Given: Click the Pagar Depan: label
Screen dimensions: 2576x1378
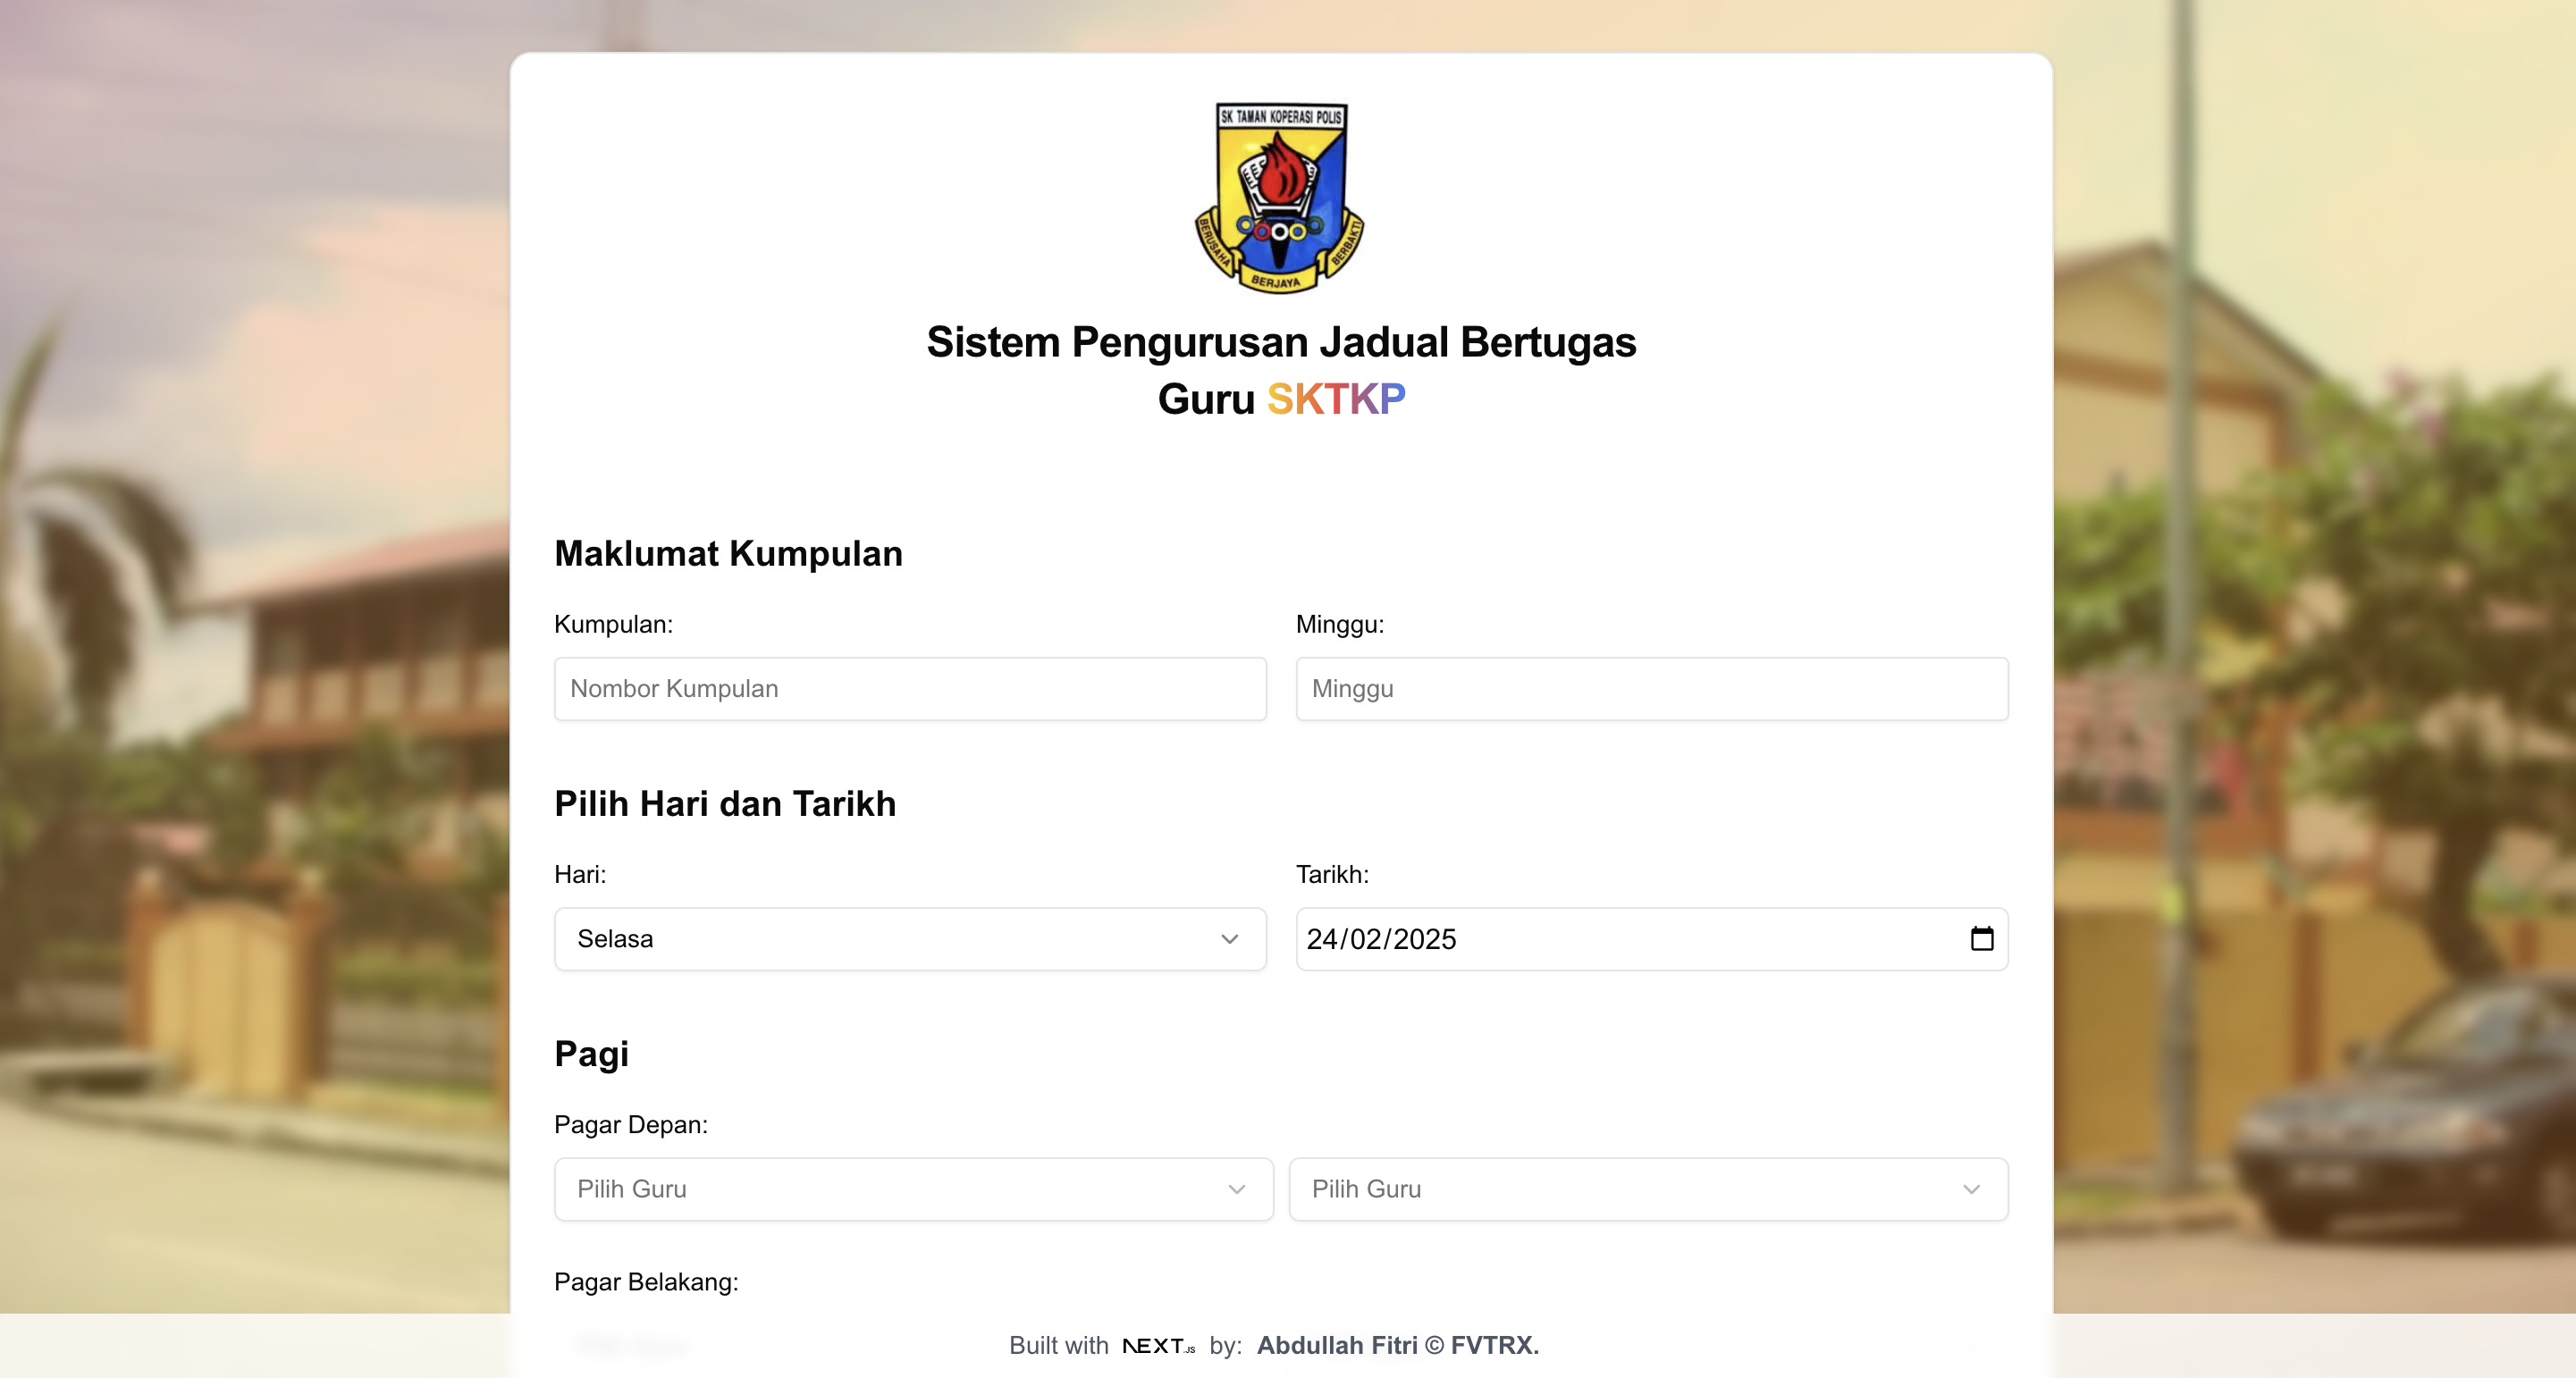Looking at the screenshot, I should point(630,1124).
